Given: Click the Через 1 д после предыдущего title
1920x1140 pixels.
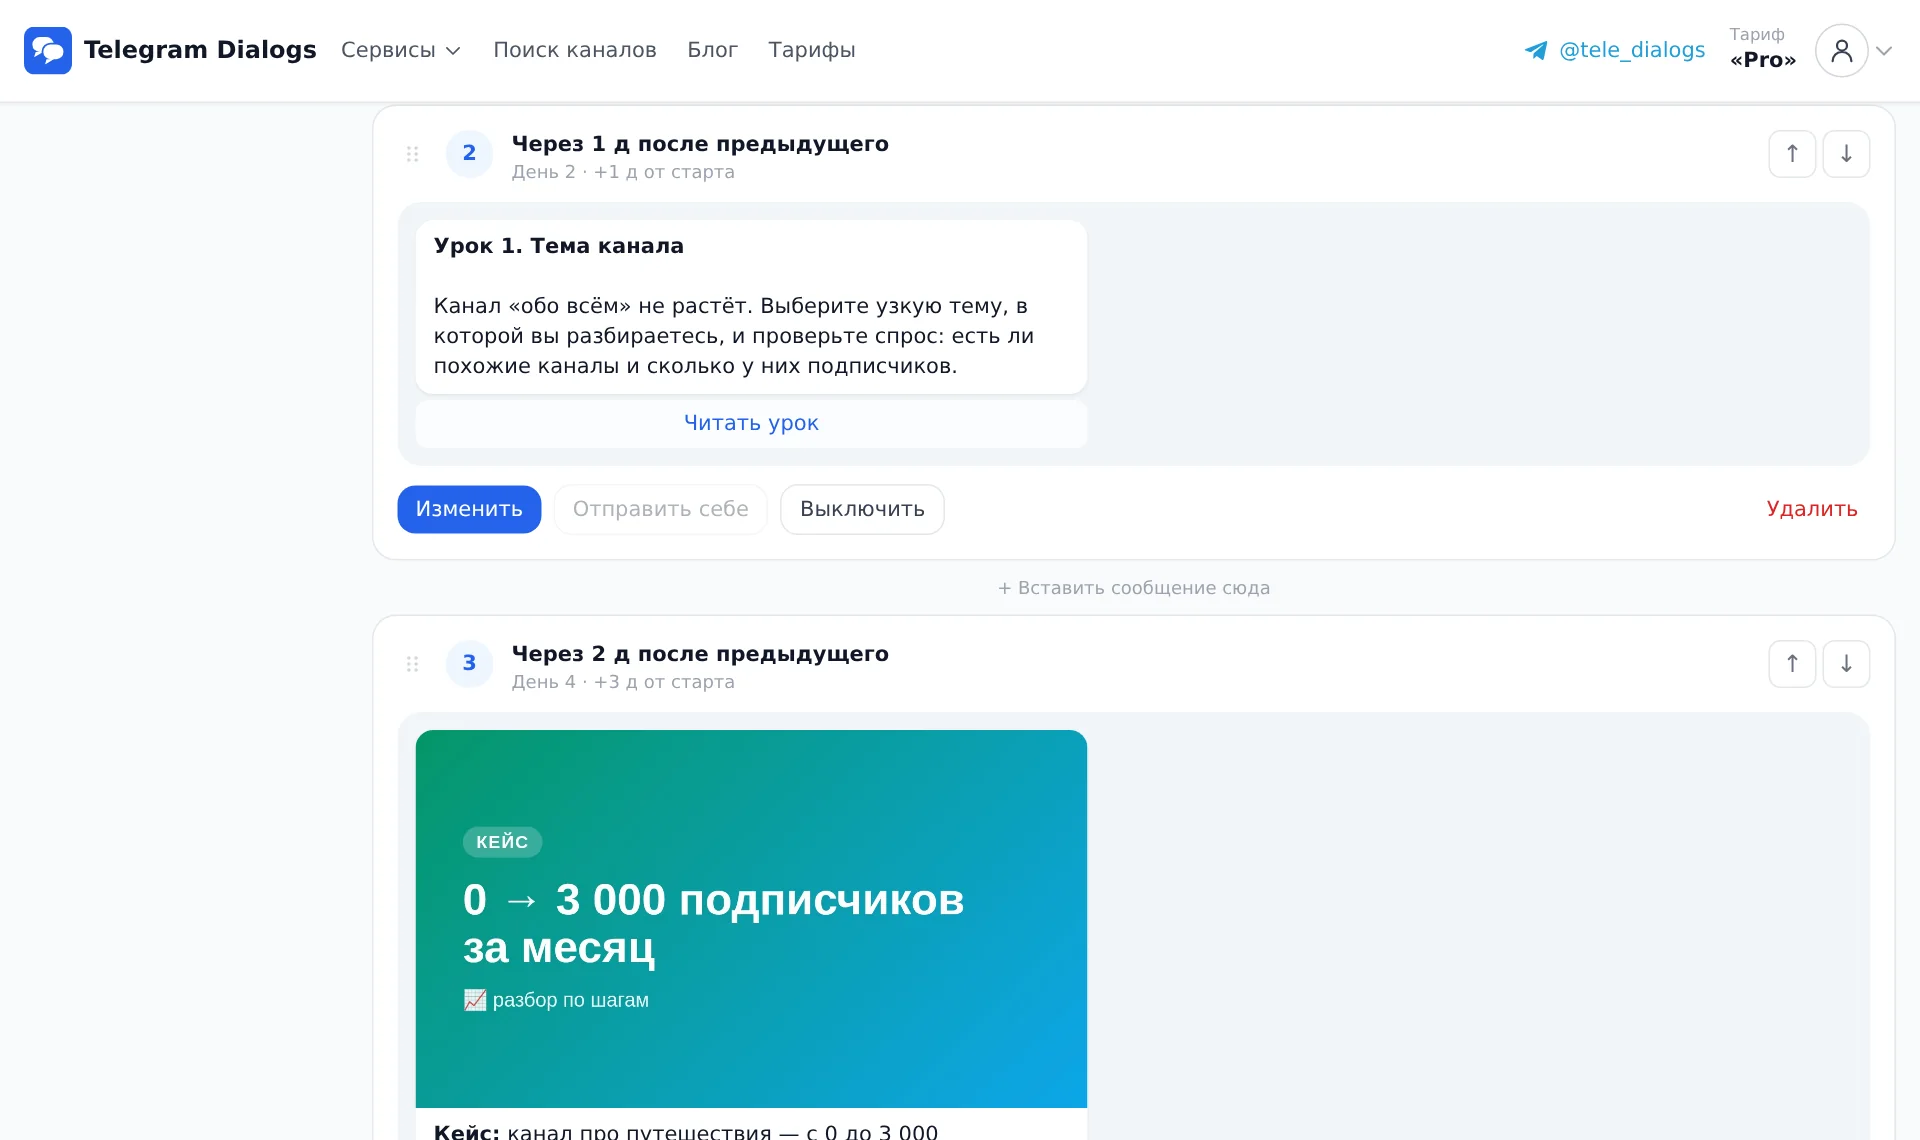Looking at the screenshot, I should click(700, 144).
